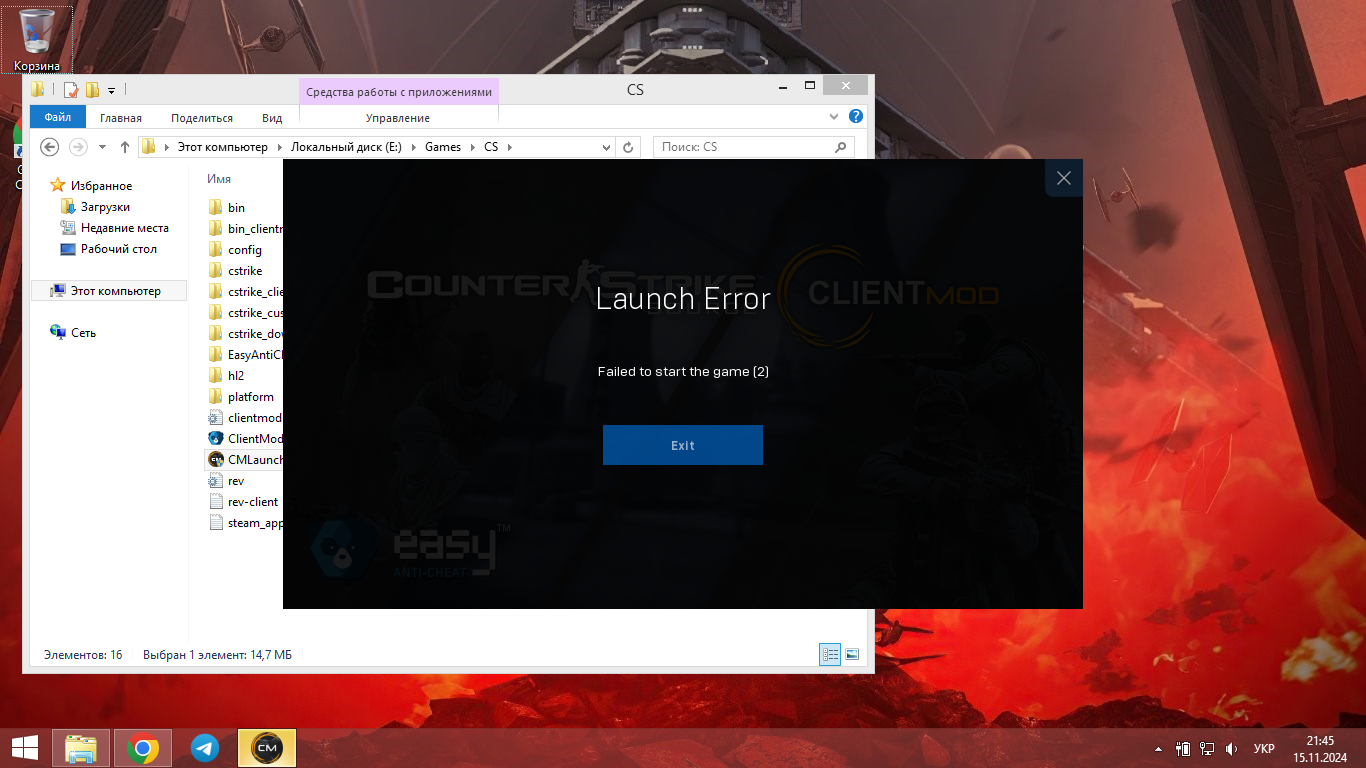Viewport: 1366px width, 768px height.
Task: Click Локальный диск (E:) breadcrumb
Action: coord(346,147)
